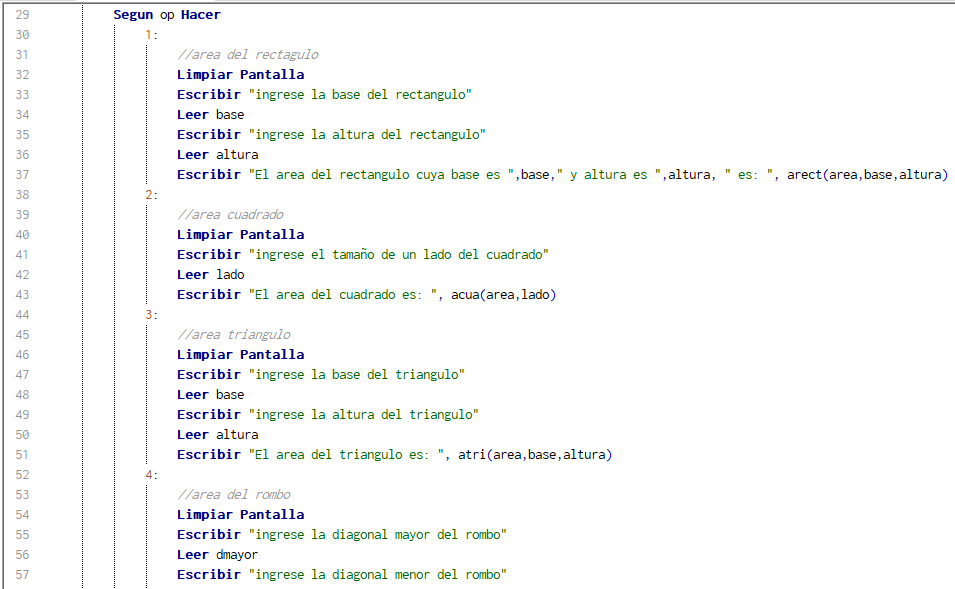
Task: Select case label '4:' on line 52
Action: pos(151,475)
